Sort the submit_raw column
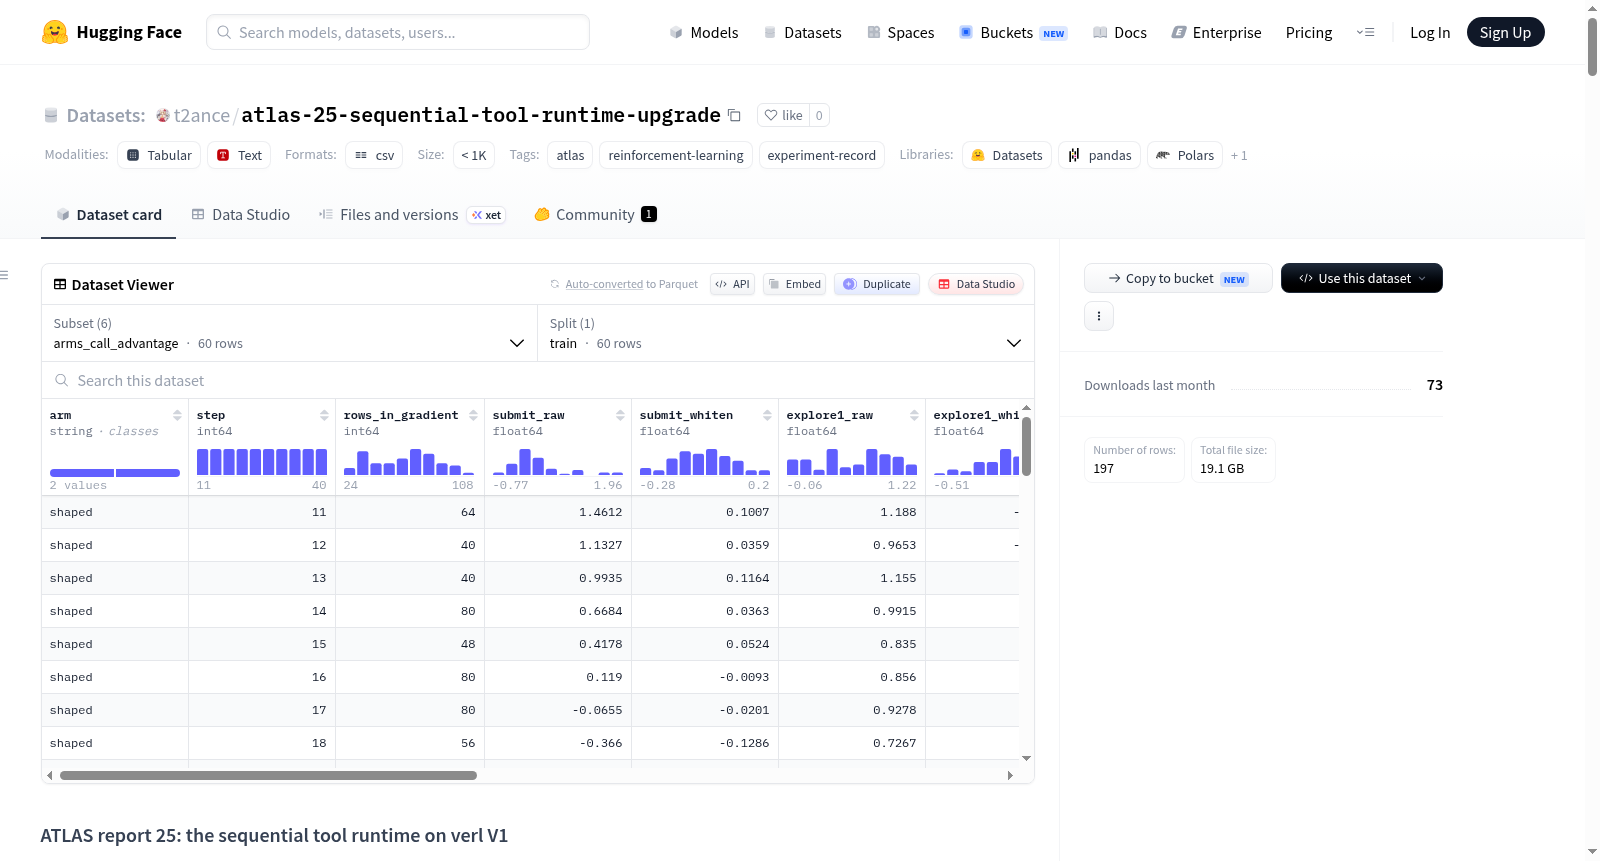This screenshot has width=1600, height=861. pyautogui.click(x=620, y=415)
